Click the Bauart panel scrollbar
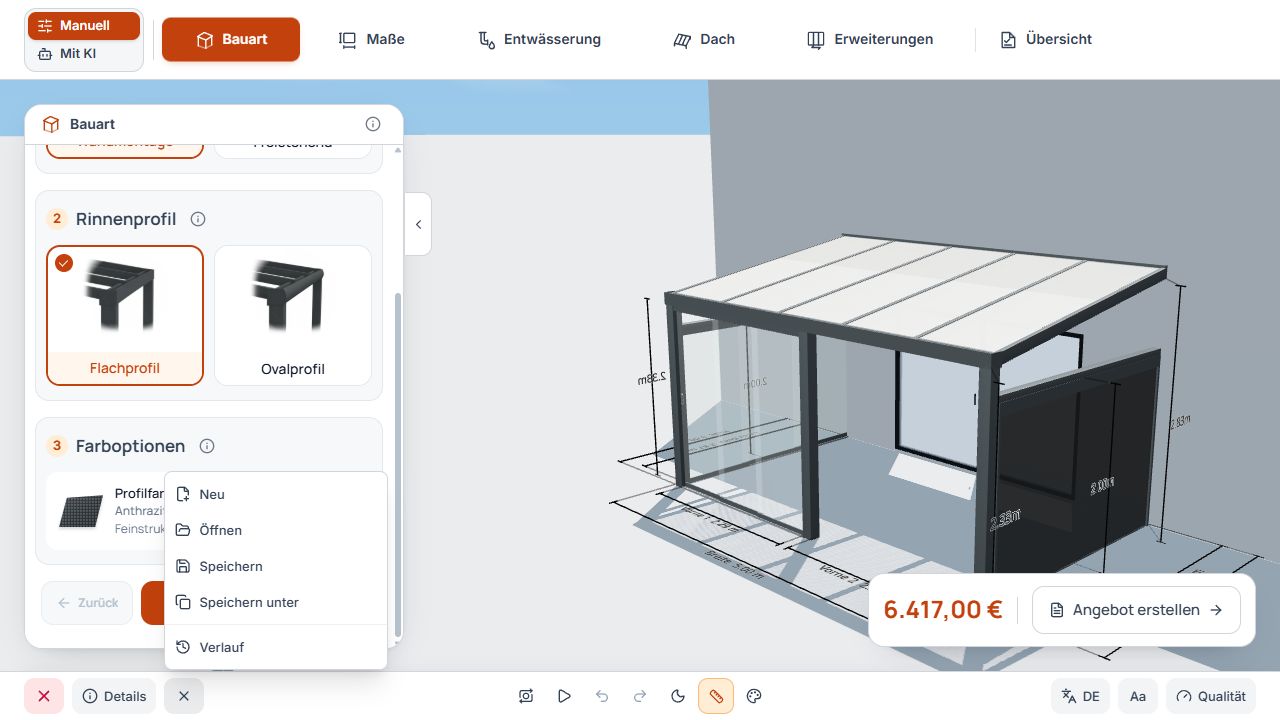This screenshot has width=1280, height=720. tap(398, 465)
